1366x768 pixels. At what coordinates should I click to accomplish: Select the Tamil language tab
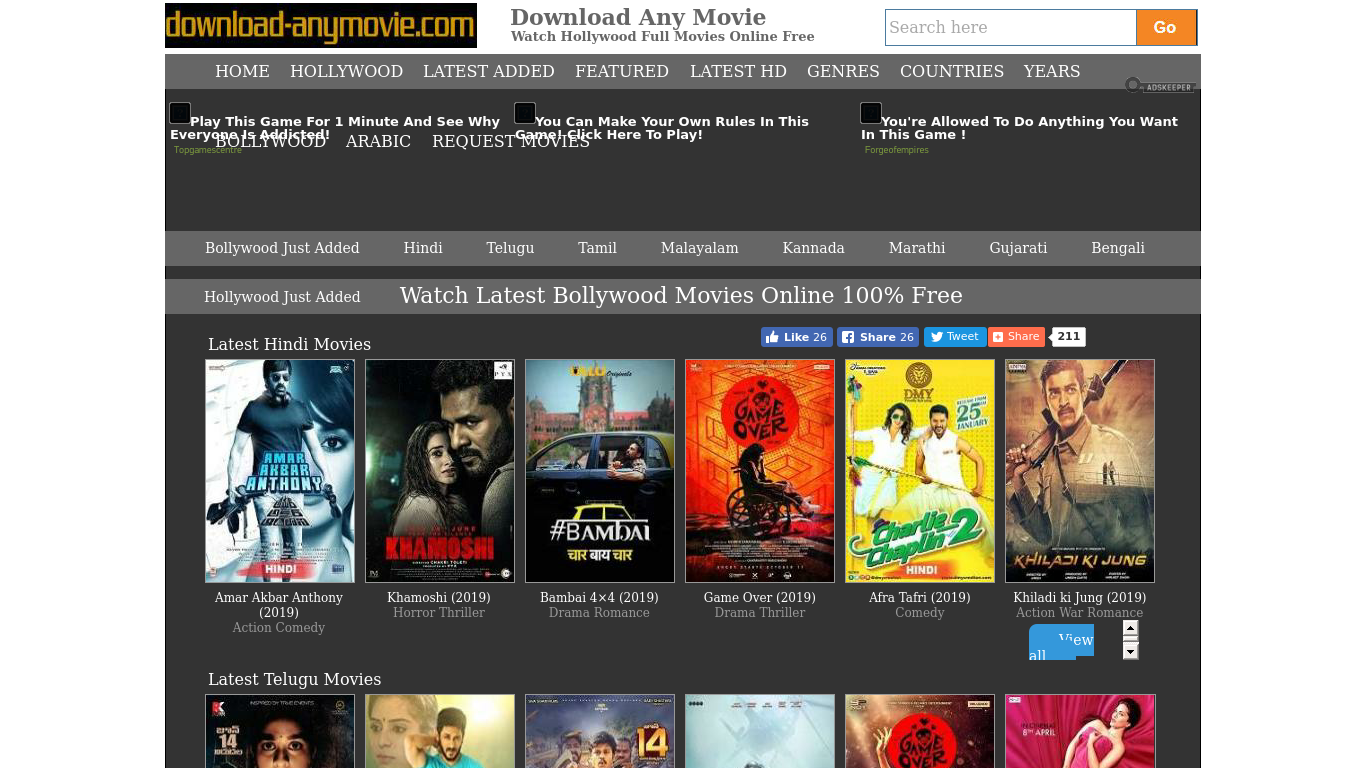[x=597, y=248]
